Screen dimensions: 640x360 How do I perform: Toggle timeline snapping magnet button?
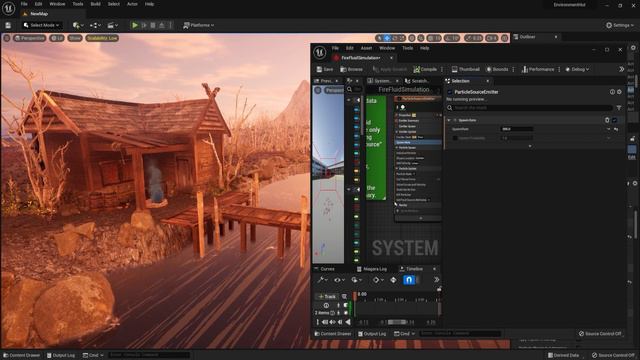coord(409,280)
